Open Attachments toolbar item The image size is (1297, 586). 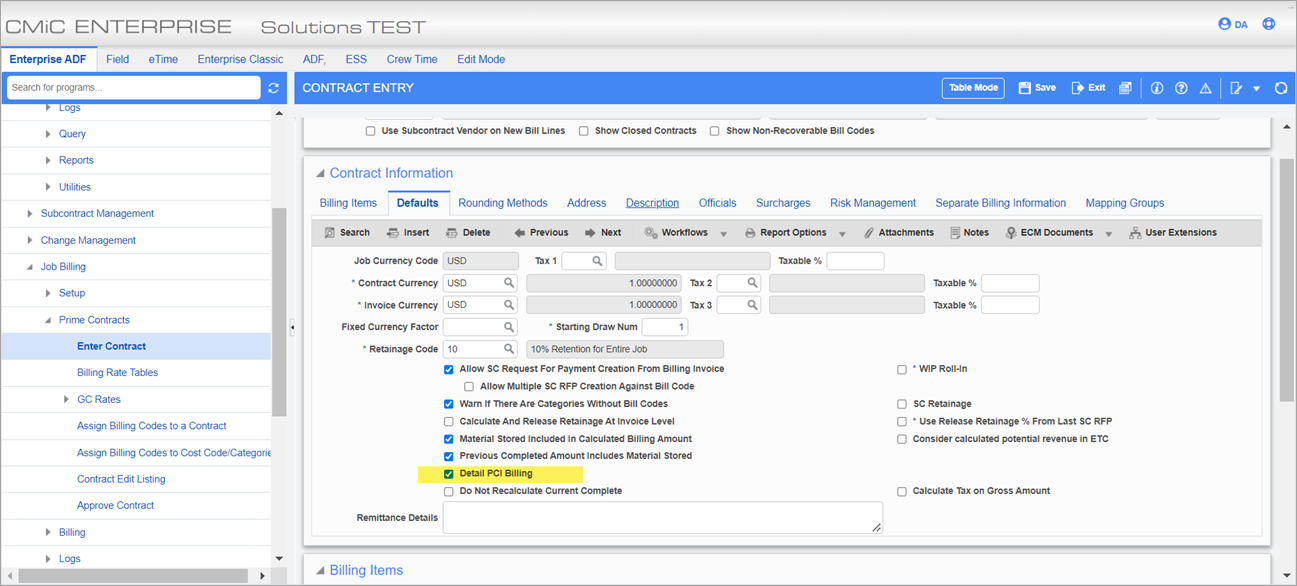point(898,232)
